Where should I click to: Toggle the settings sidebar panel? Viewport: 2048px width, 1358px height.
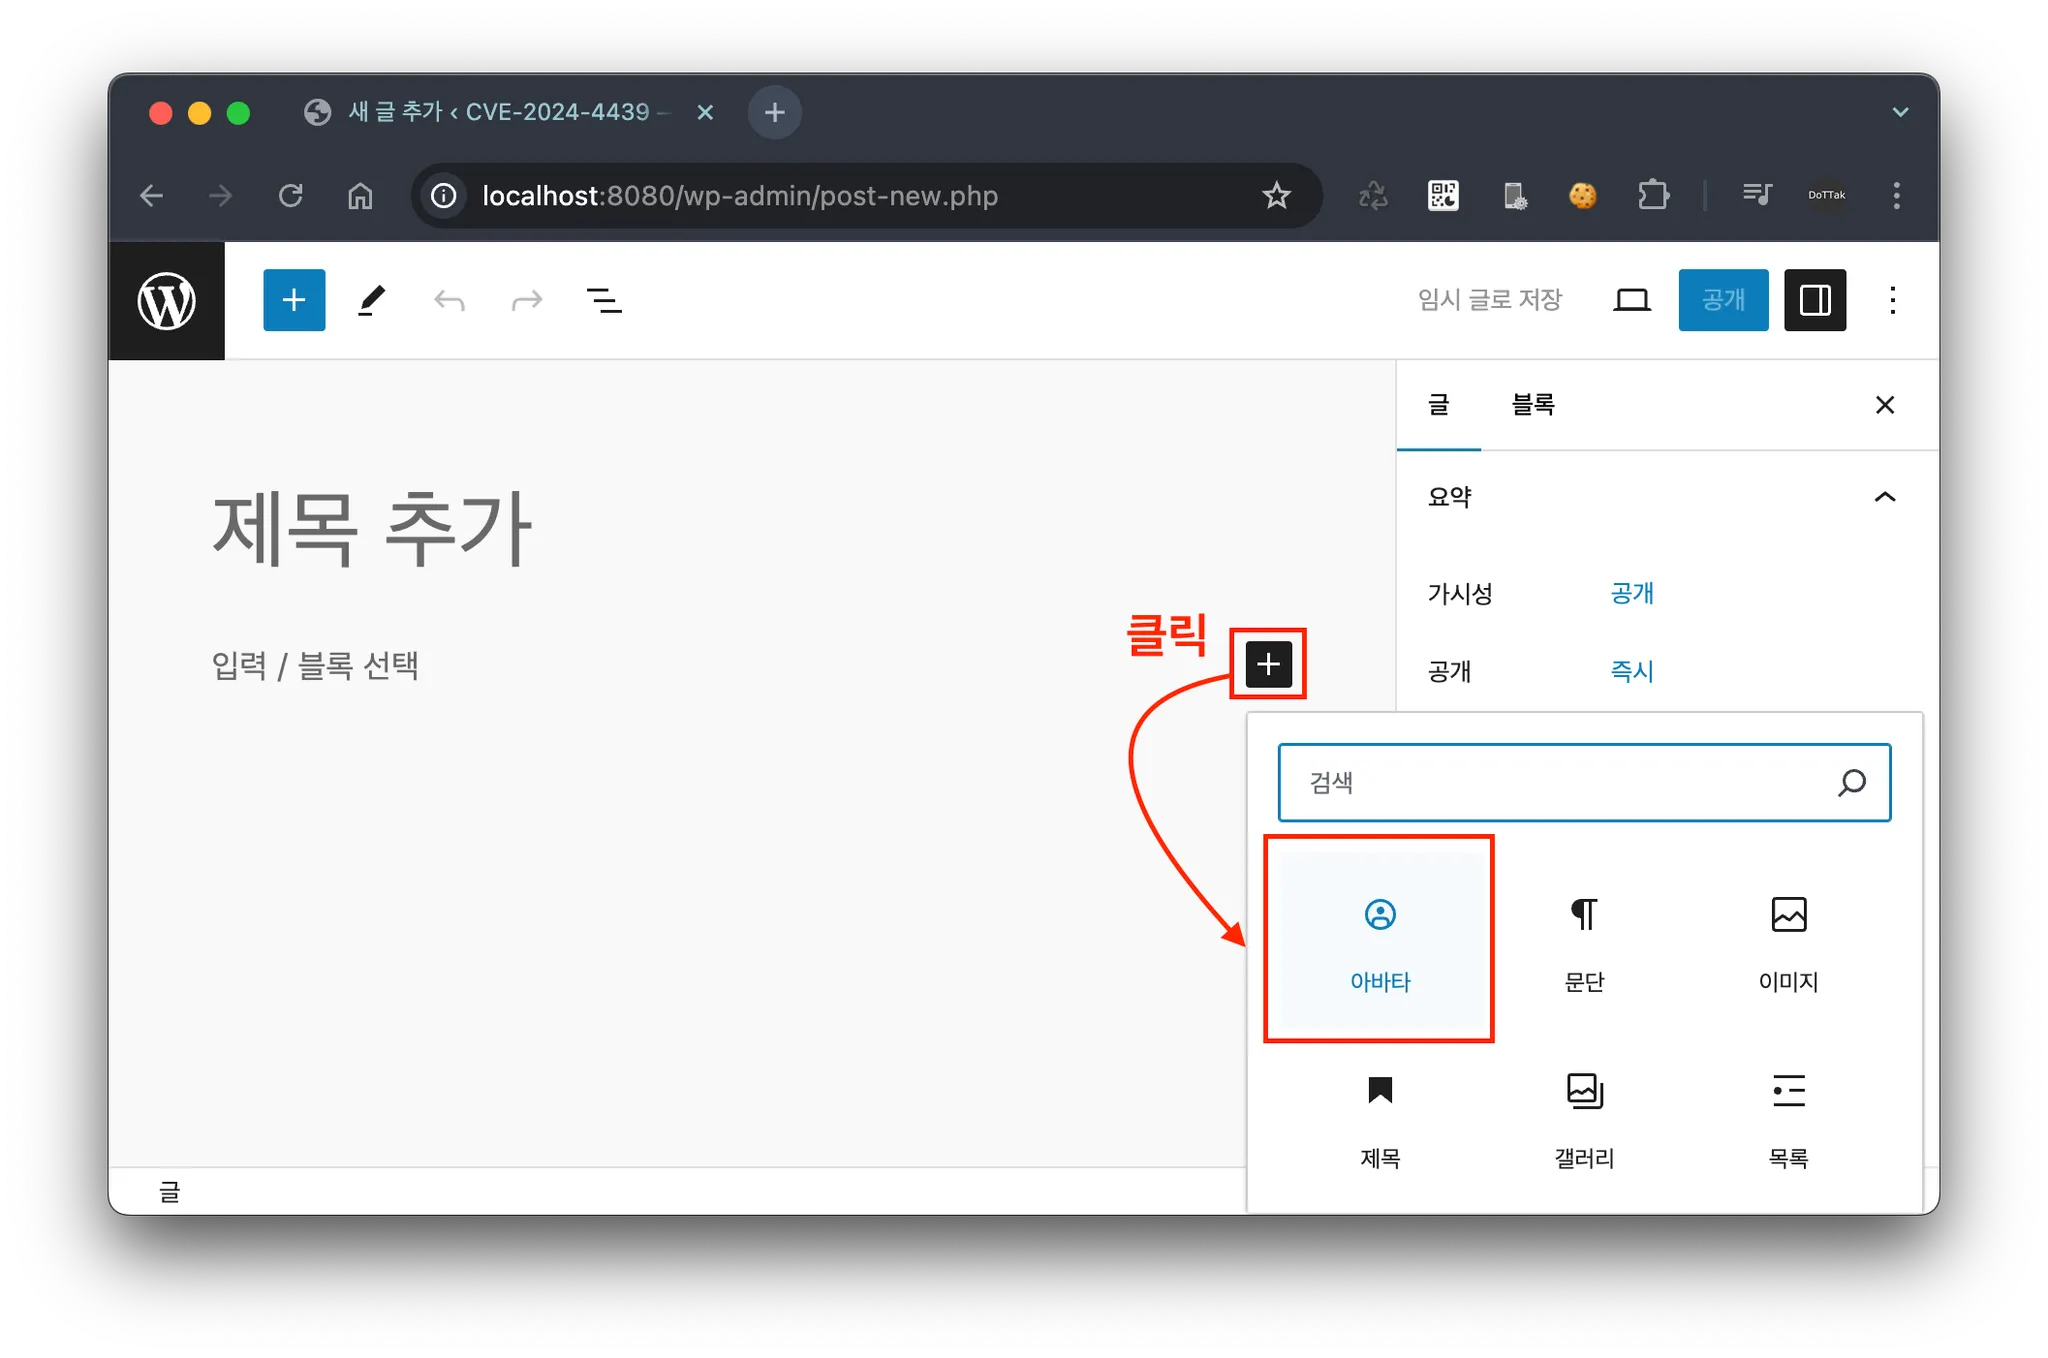pyautogui.click(x=1815, y=300)
